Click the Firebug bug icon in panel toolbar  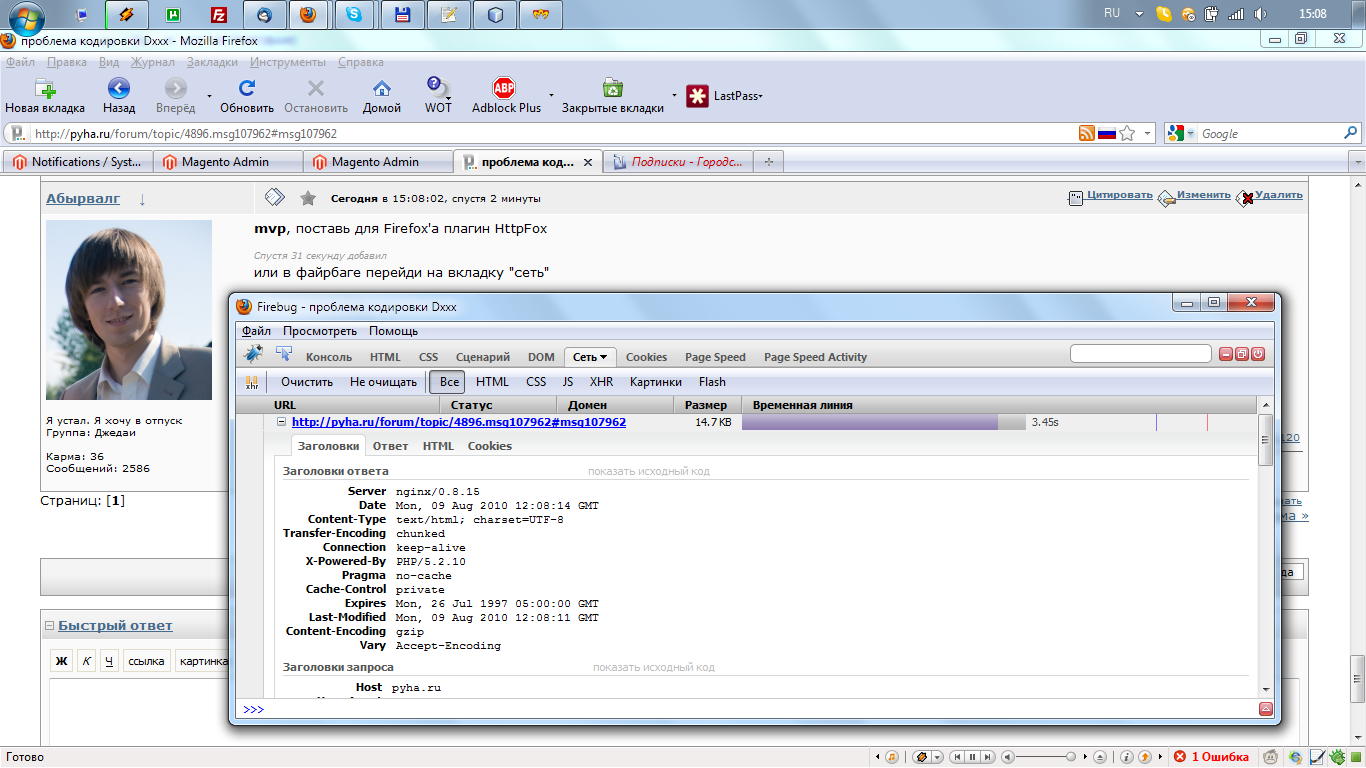coord(254,354)
